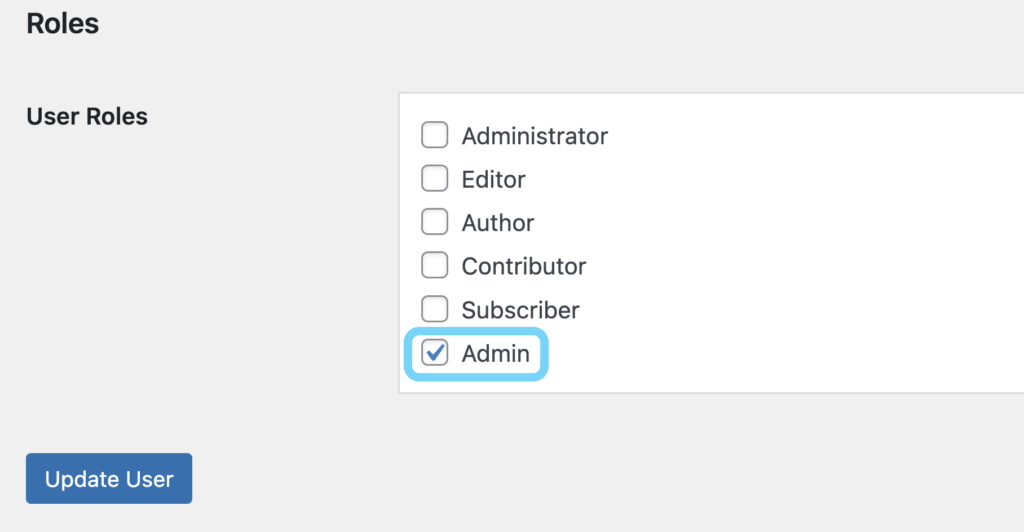Image resolution: width=1024 pixels, height=532 pixels.
Task: Click the blue checkmark icon beside Admin
Action: click(x=435, y=352)
